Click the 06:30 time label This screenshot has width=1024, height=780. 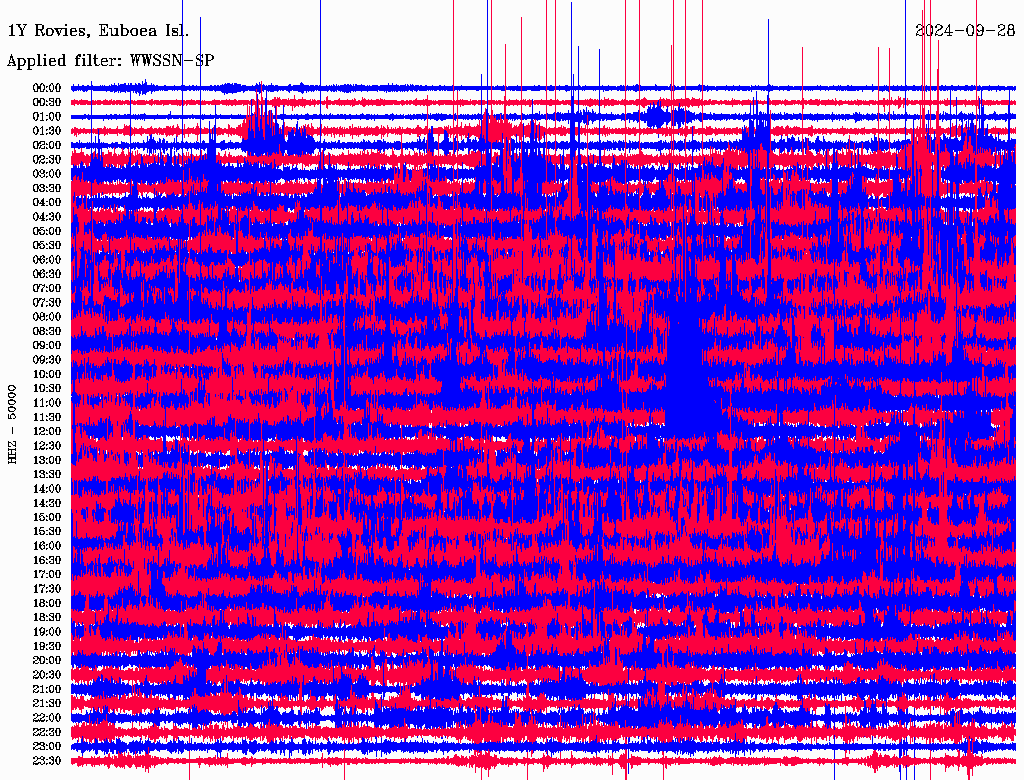click(47, 274)
